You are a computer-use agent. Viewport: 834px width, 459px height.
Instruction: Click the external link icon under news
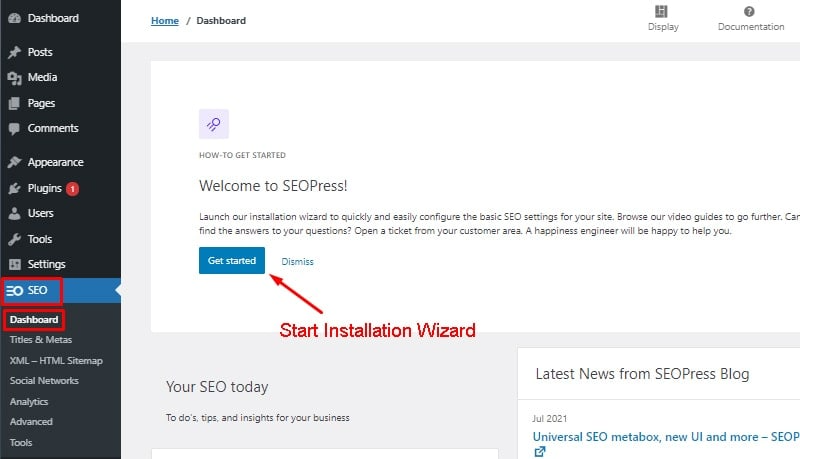pos(540,452)
